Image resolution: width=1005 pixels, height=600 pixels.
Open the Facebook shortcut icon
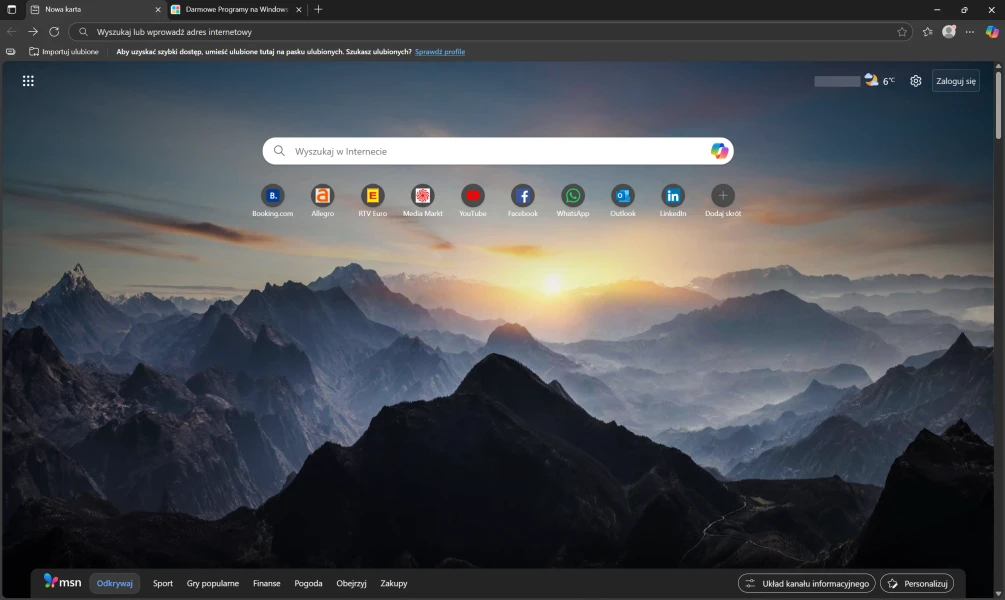(x=522, y=196)
